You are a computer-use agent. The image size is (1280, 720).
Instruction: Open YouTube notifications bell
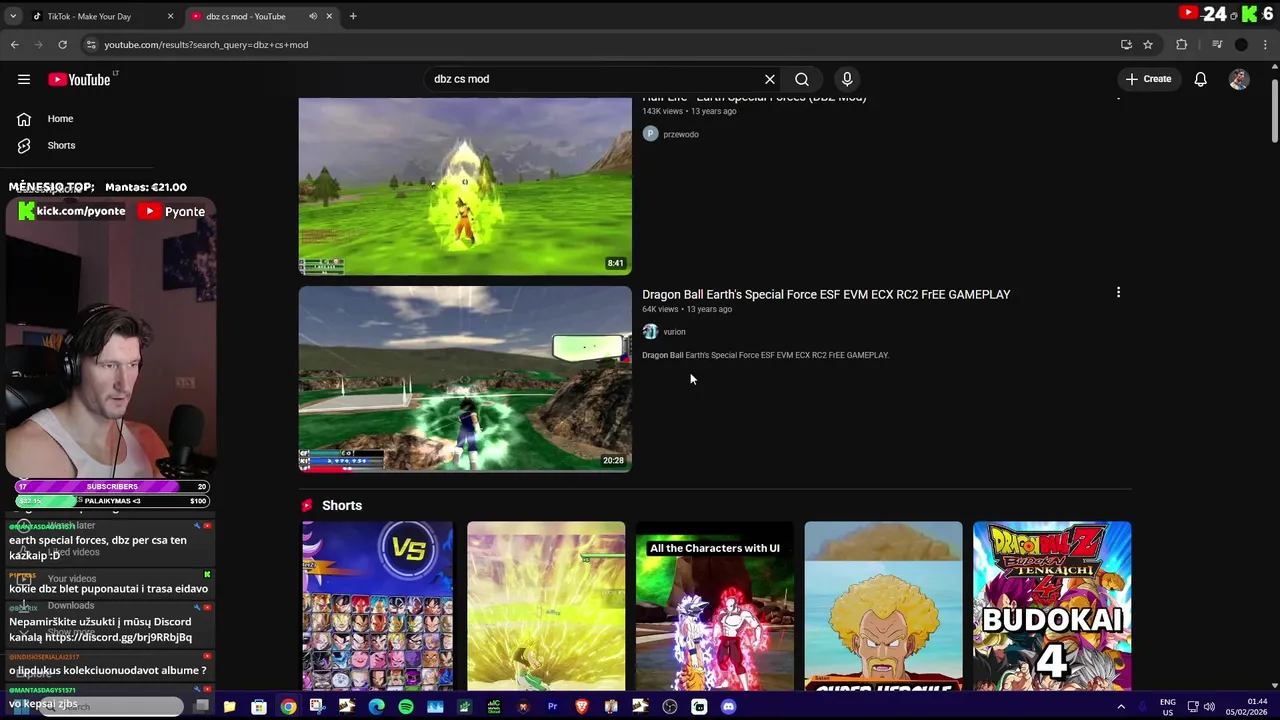pyautogui.click(x=1200, y=79)
